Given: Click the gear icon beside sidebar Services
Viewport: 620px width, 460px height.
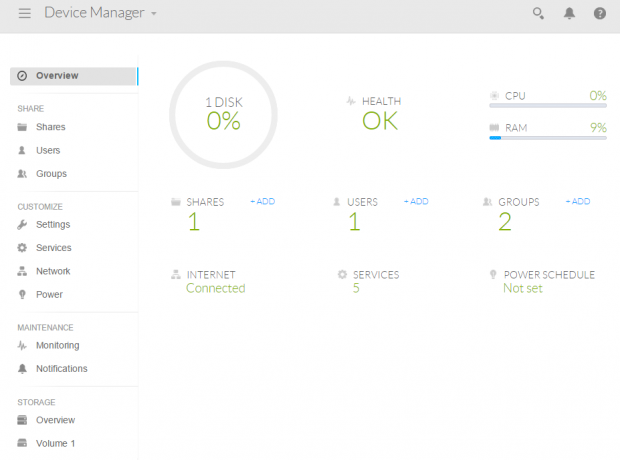Looking at the screenshot, I should click(x=22, y=248).
